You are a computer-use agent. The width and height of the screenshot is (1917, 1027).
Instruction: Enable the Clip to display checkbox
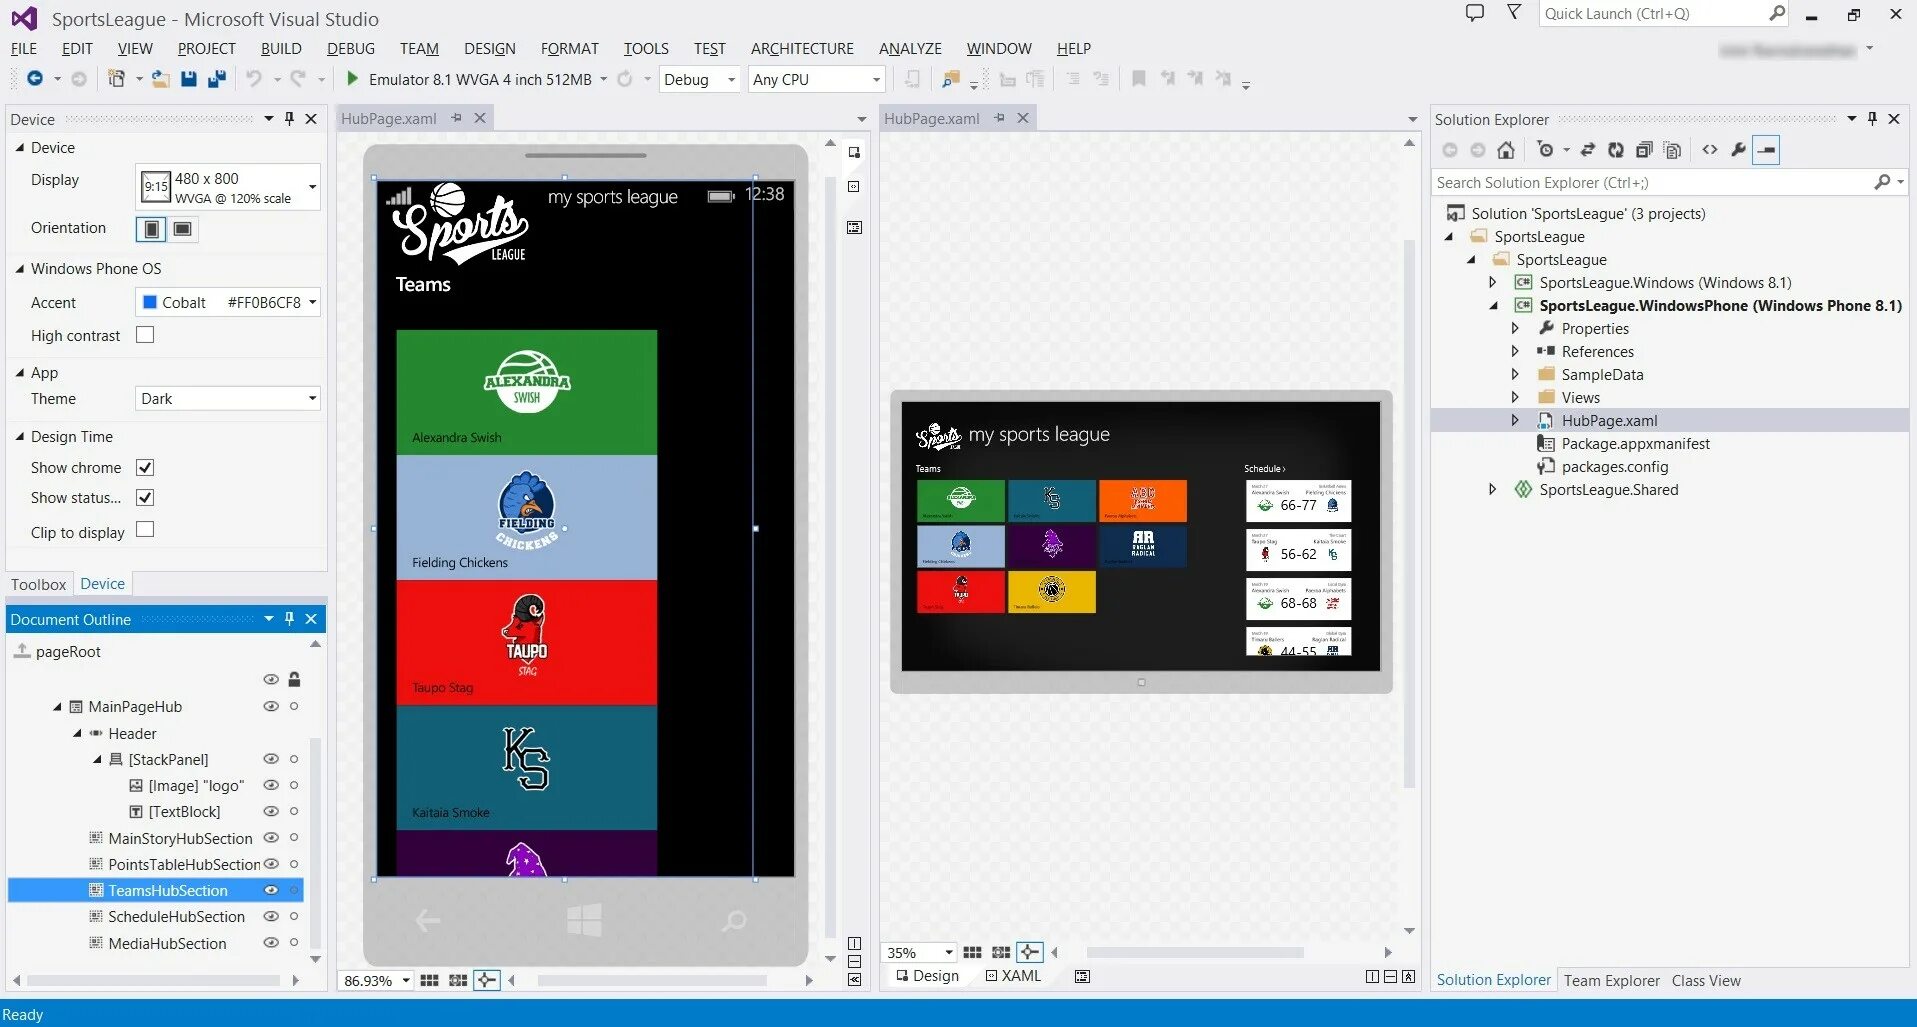coord(145,529)
